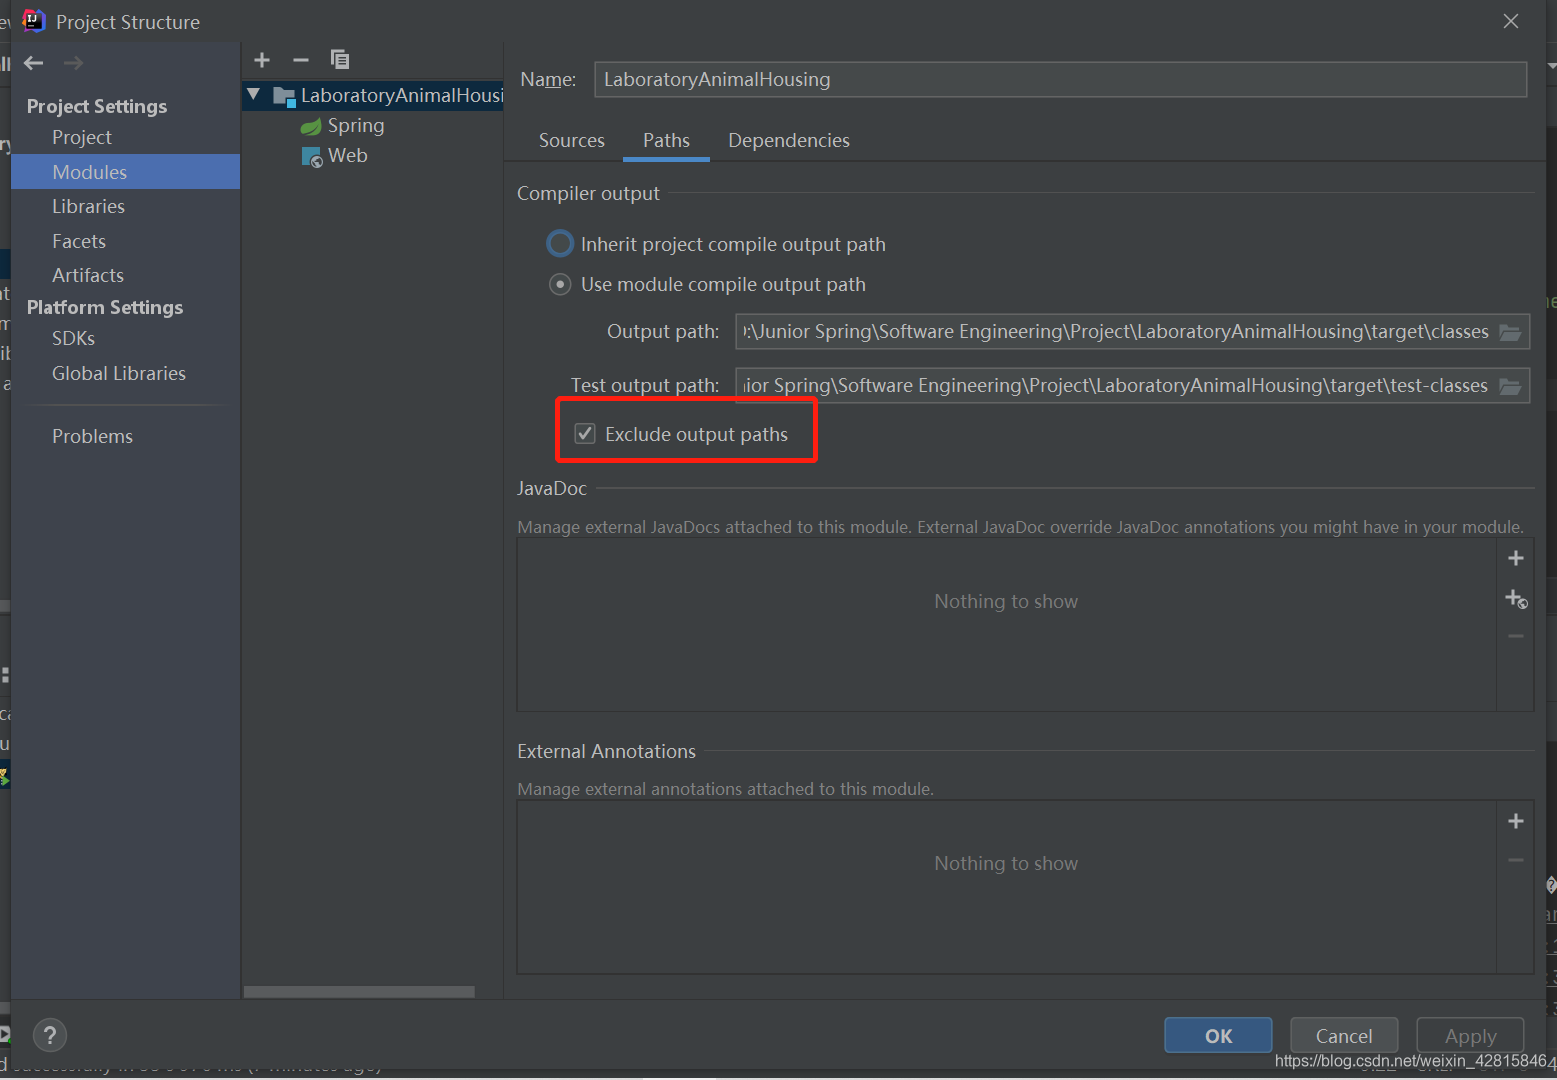Click the back navigation arrow

tap(33, 62)
